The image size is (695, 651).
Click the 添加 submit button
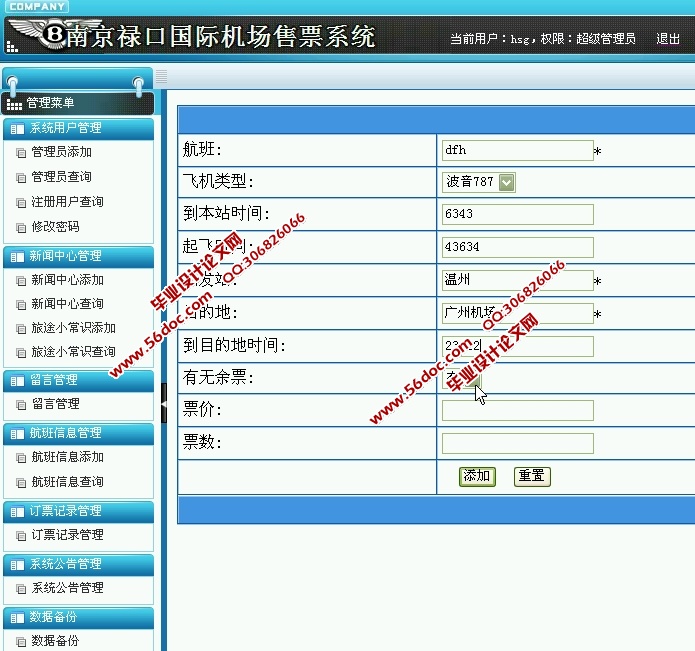[477, 476]
